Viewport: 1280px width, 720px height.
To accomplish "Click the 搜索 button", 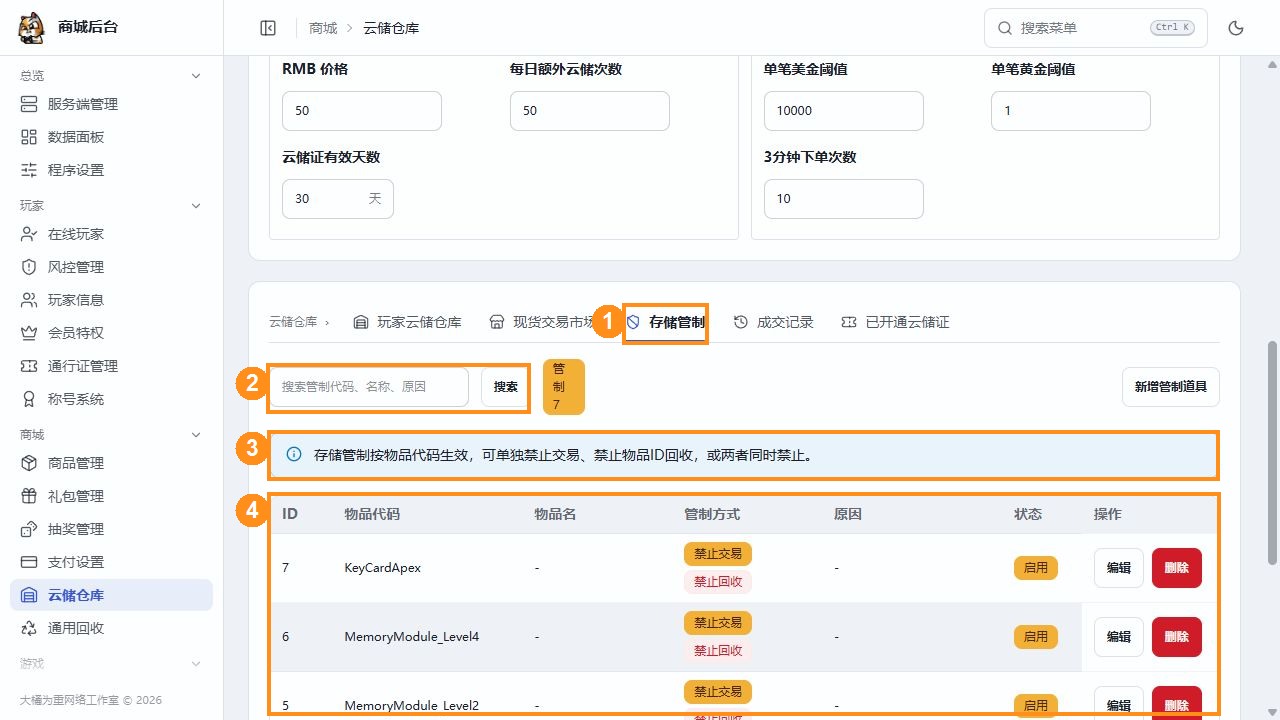I will coord(506,387).
